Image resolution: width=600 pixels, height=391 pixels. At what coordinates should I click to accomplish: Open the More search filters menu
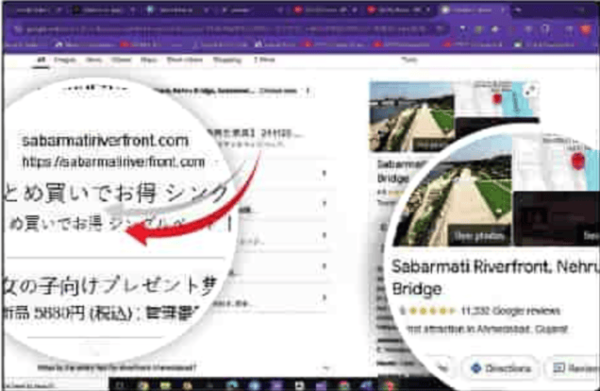[264, 60]
